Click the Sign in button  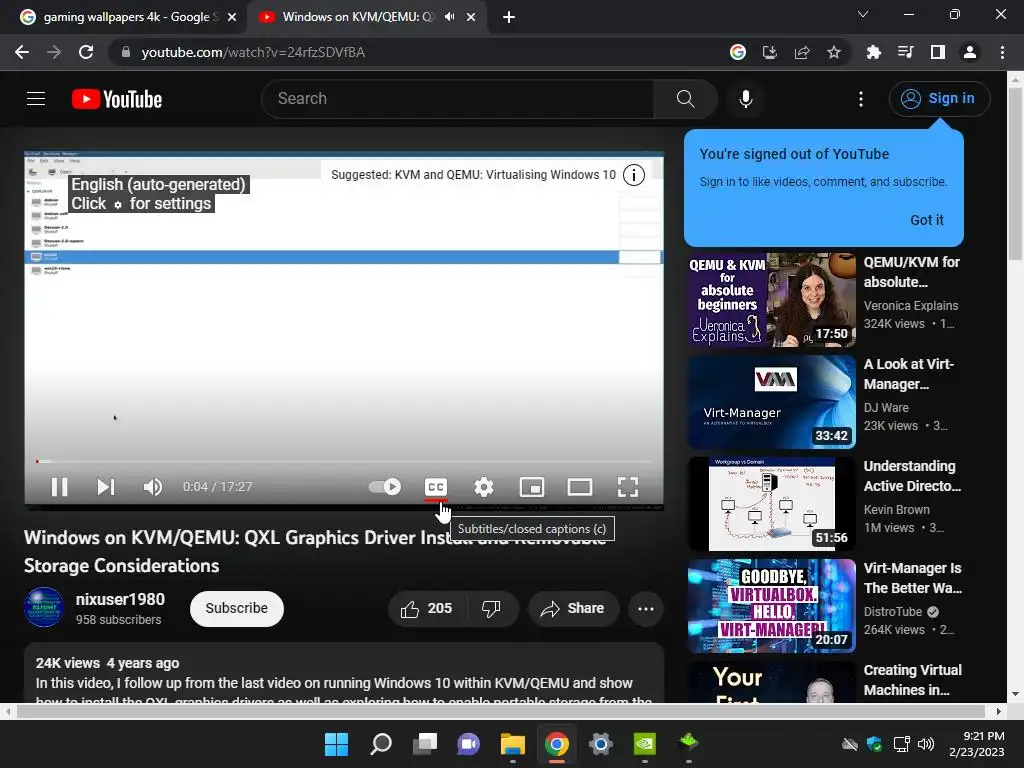939,99
